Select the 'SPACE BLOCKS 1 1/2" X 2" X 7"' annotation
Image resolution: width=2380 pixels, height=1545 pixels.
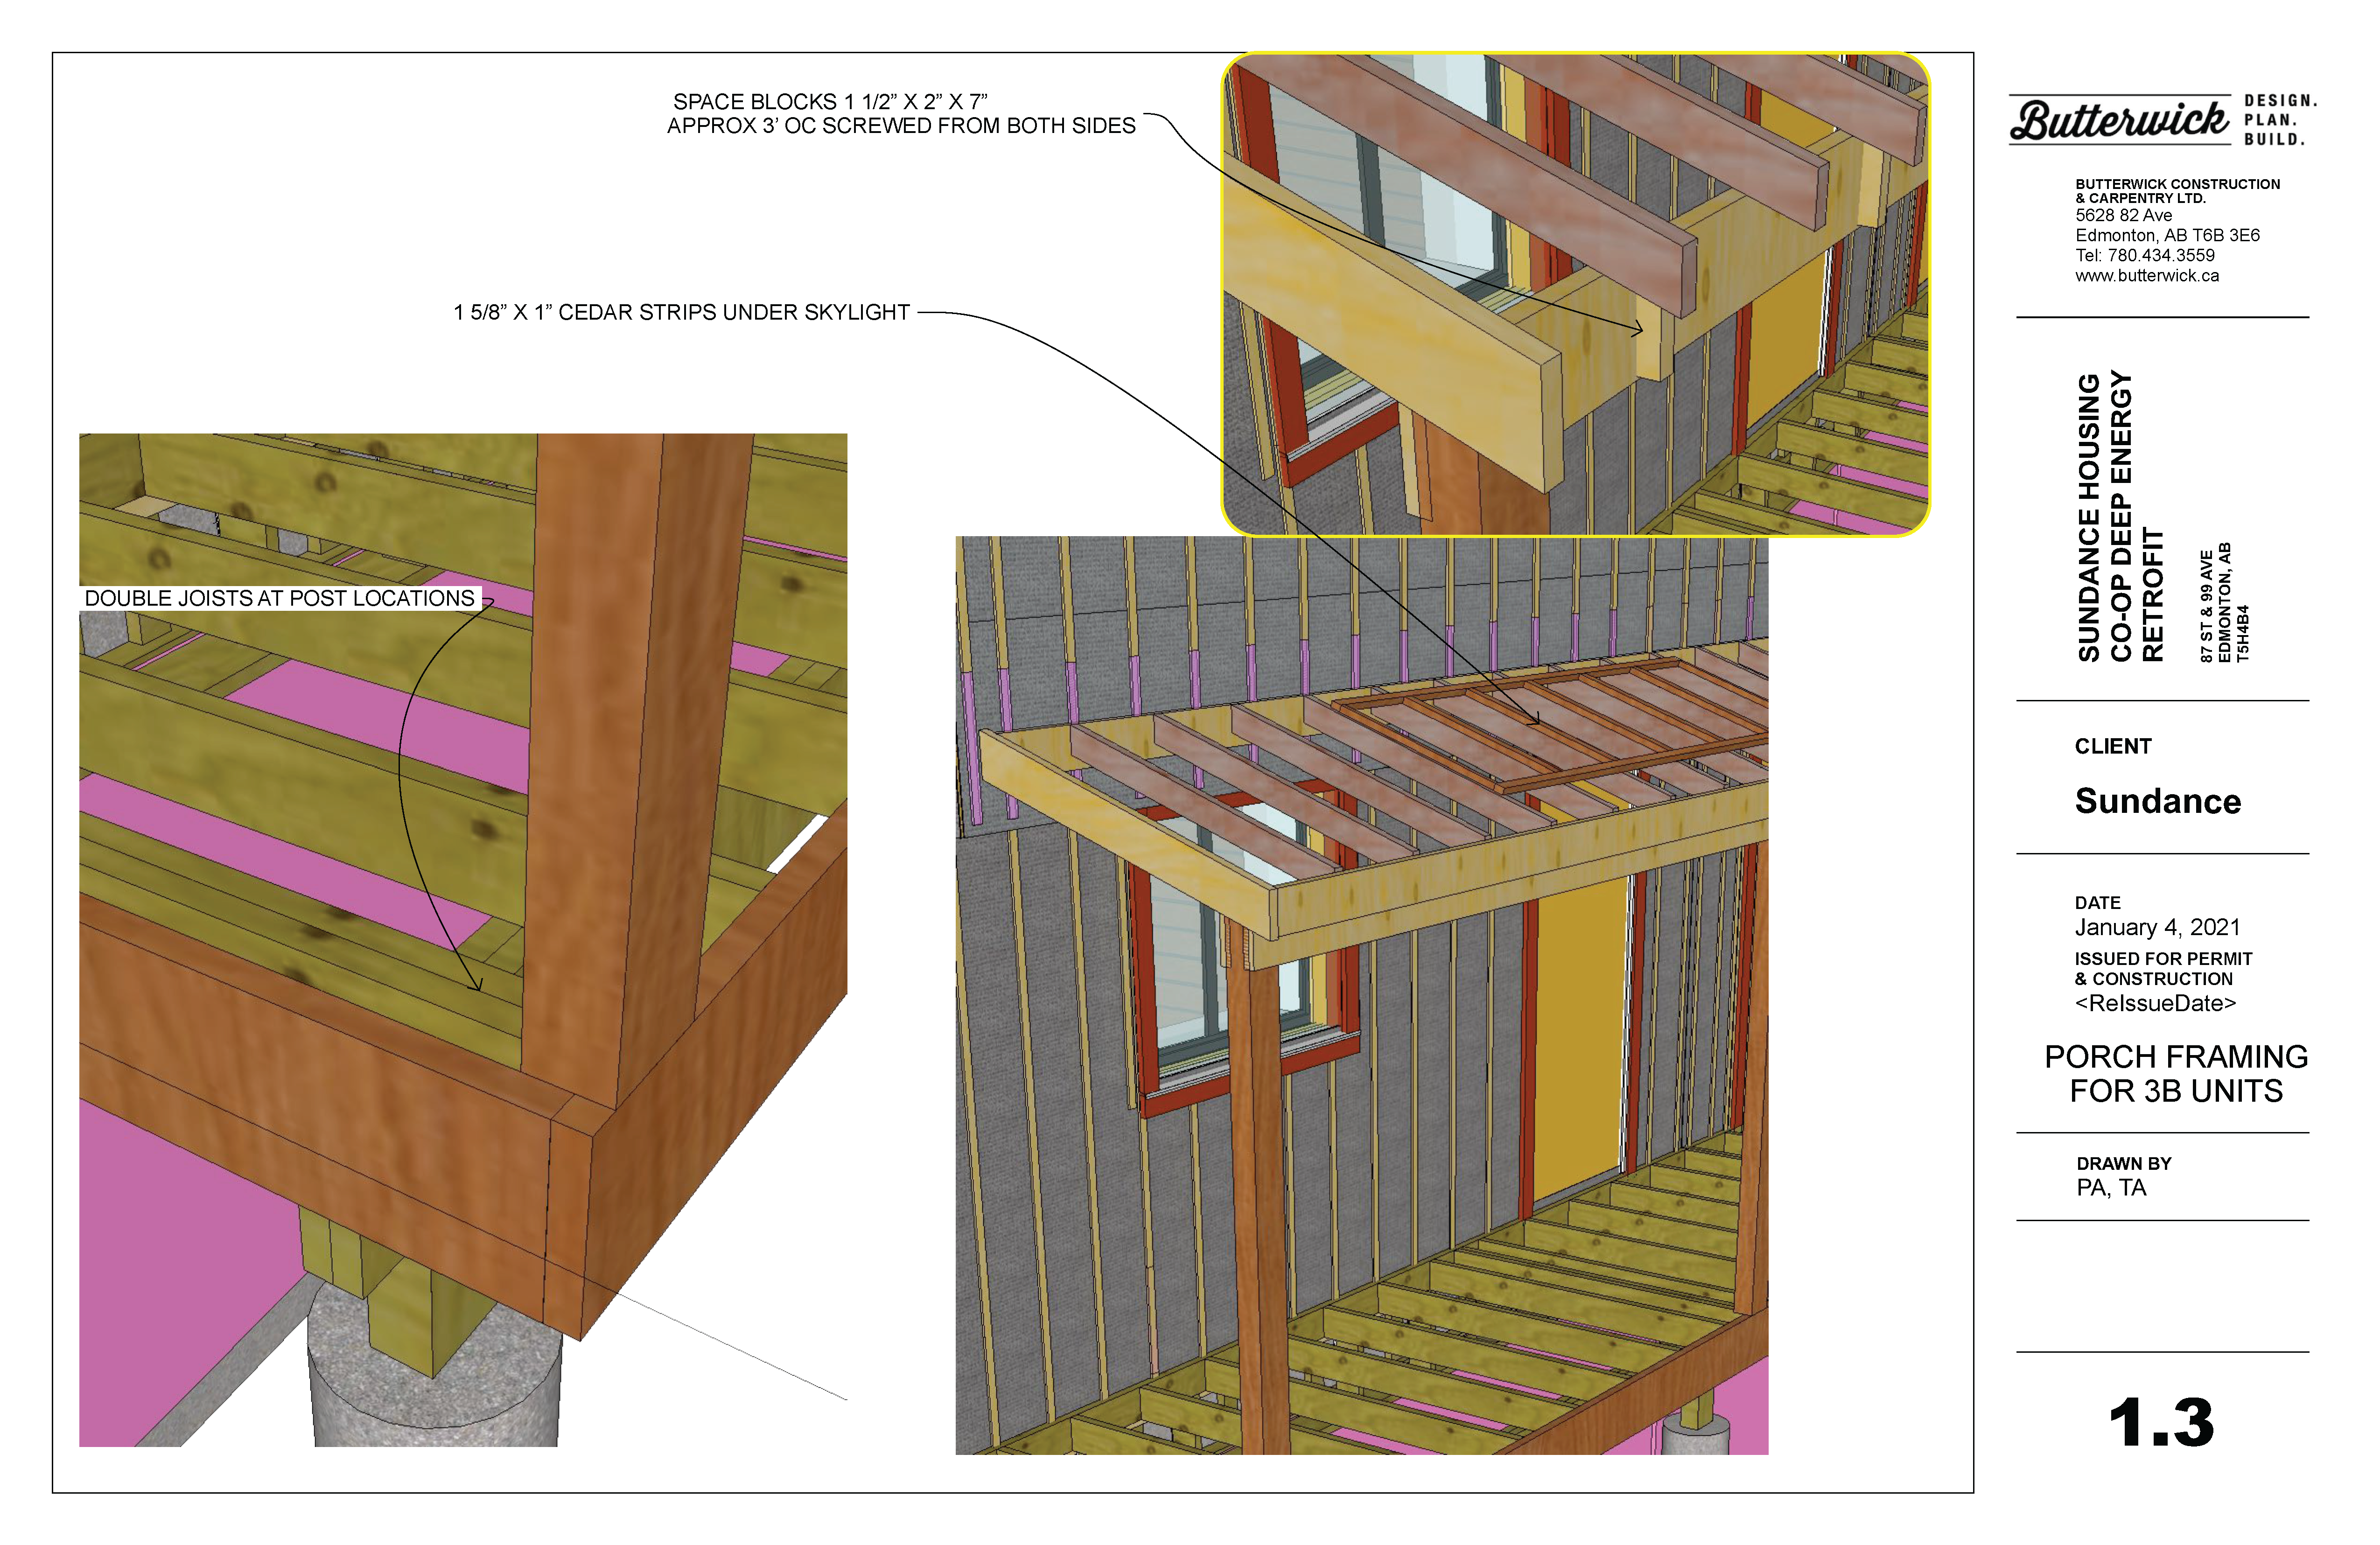coord(830,102)
